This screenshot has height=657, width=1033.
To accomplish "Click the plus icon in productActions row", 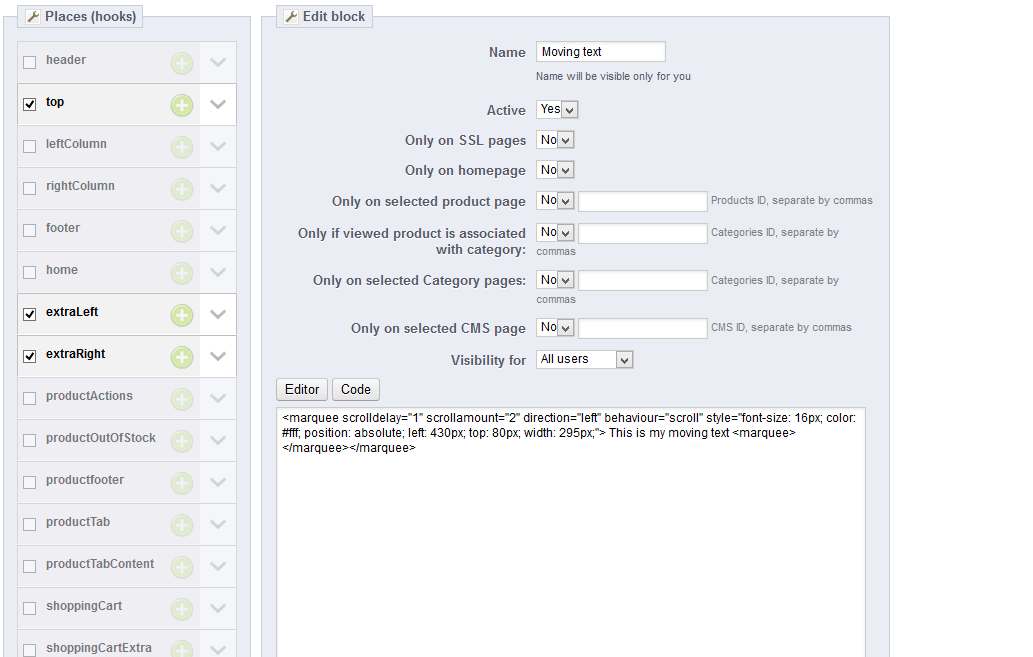I will (x=182, y=399).
